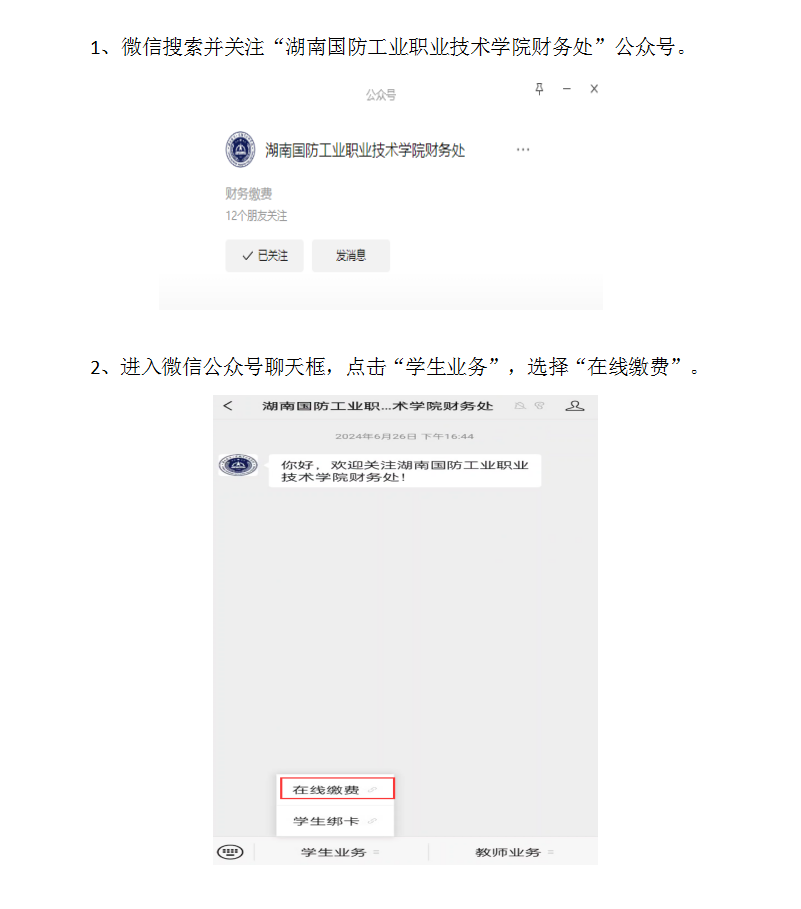801x909 pixels.
Task: Click the account name 湖南国防工业职业技术学院财务处
Action: tap(365, 150)
